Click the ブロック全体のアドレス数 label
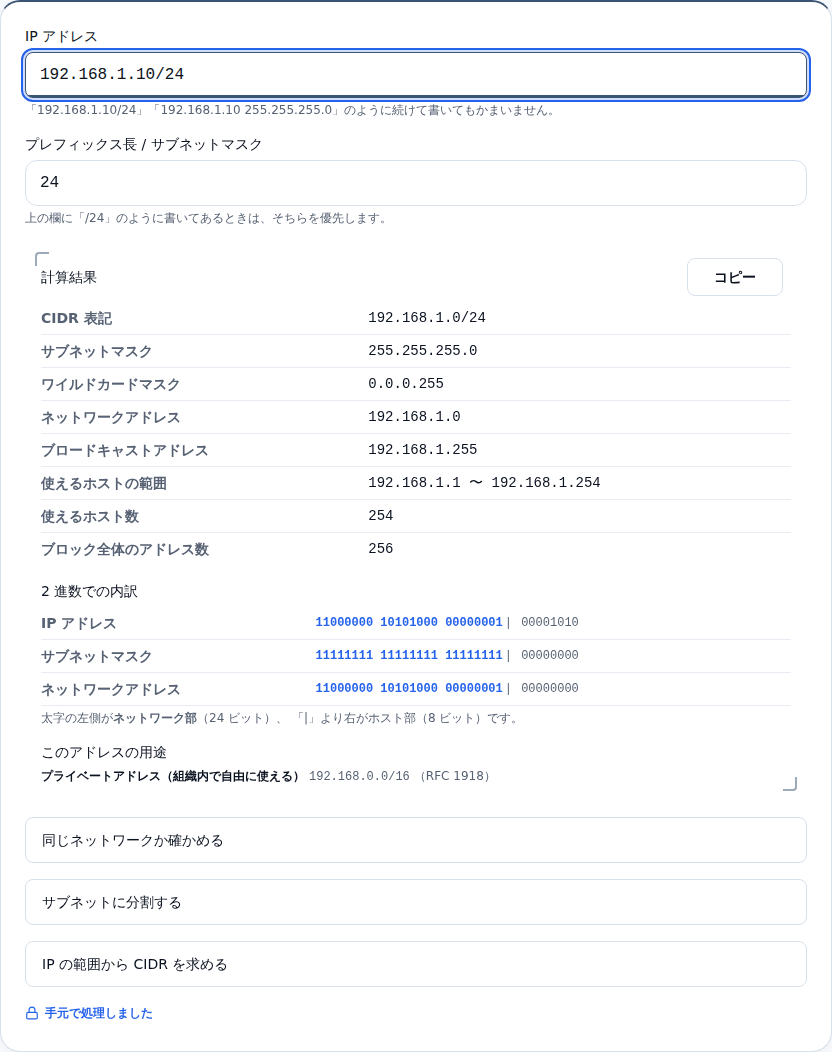The height and width of the screenshot is (1052, 832). 125,549
